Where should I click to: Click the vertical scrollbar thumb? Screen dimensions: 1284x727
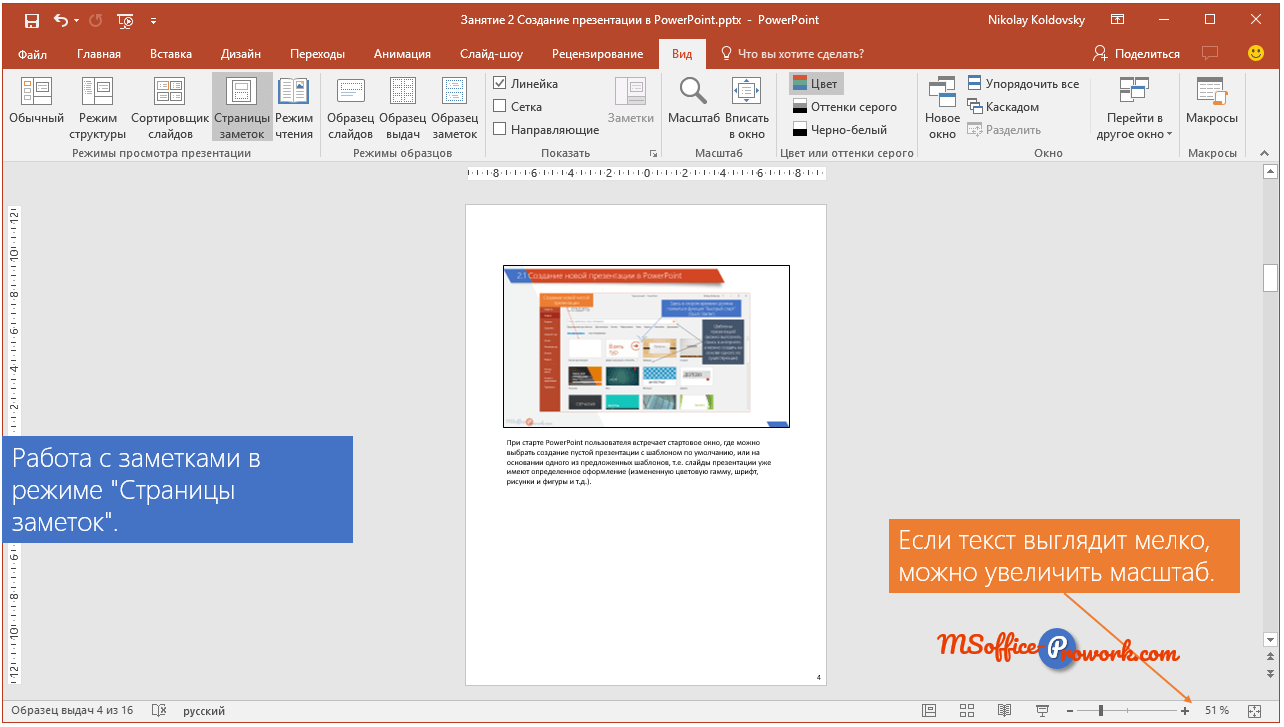(1271, 276)
